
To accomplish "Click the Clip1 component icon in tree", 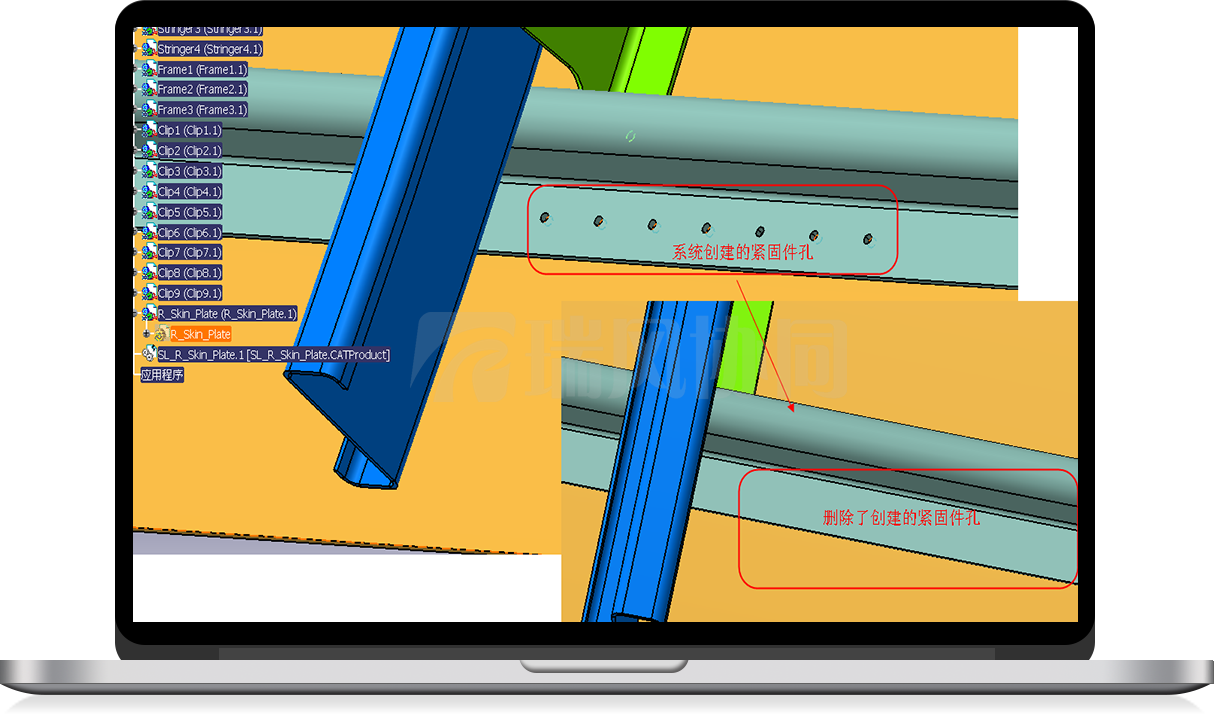I will pyautogui.click(x=148, y=131).
